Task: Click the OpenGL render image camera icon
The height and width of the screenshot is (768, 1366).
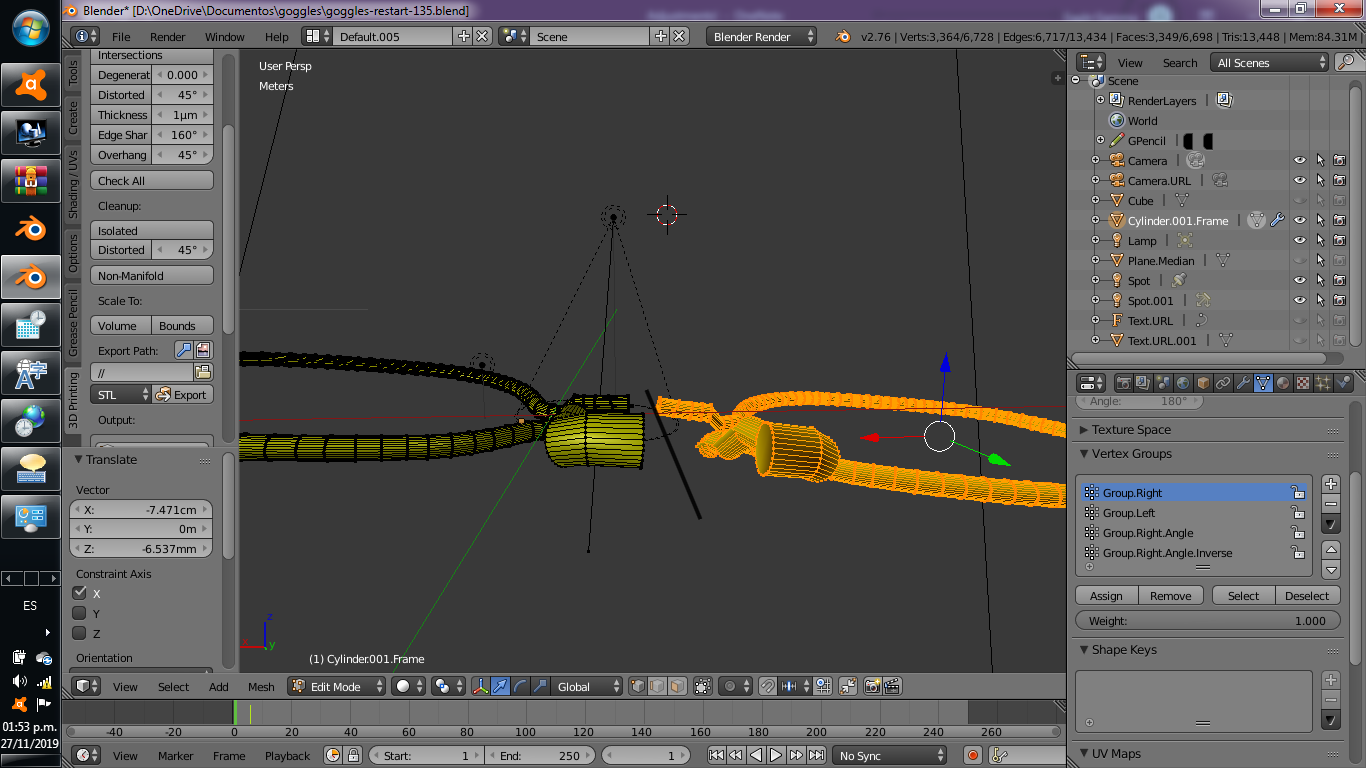Action: tap(872, 686)
